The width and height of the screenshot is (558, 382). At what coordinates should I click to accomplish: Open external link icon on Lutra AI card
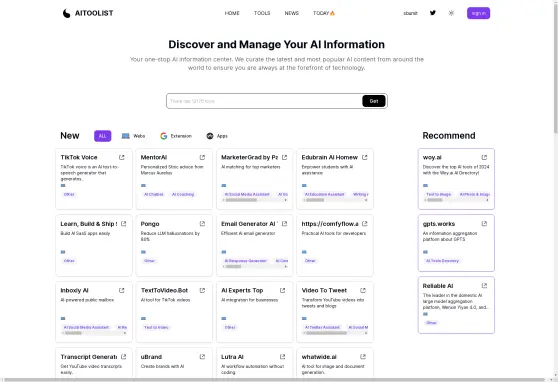tap(283, 356)
